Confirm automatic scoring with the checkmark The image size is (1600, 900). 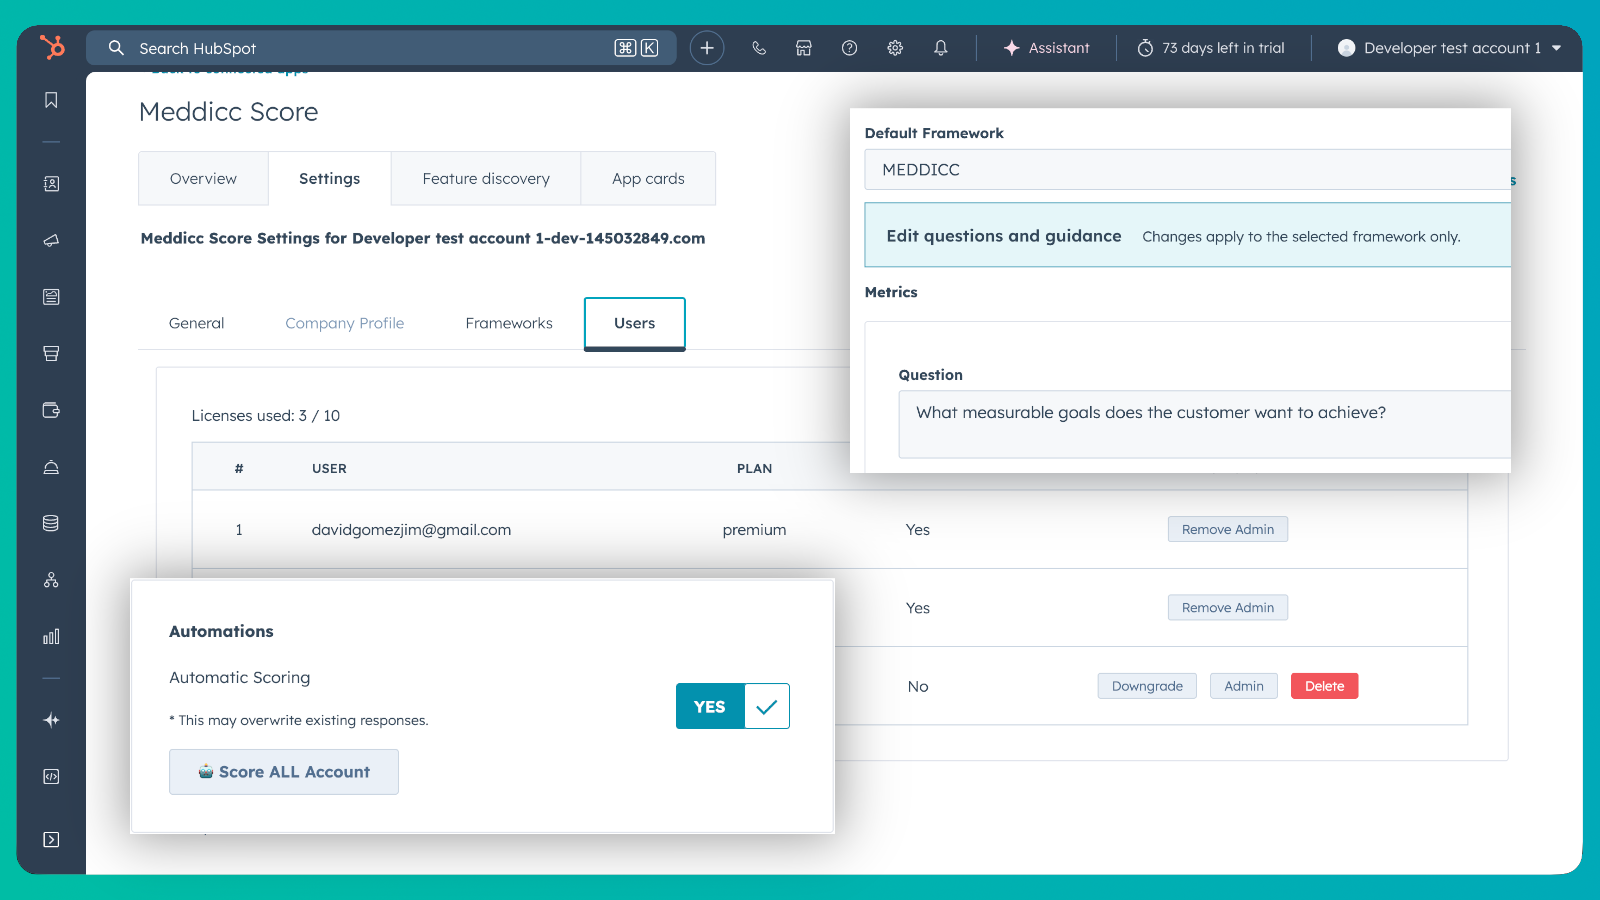[766, 706]
